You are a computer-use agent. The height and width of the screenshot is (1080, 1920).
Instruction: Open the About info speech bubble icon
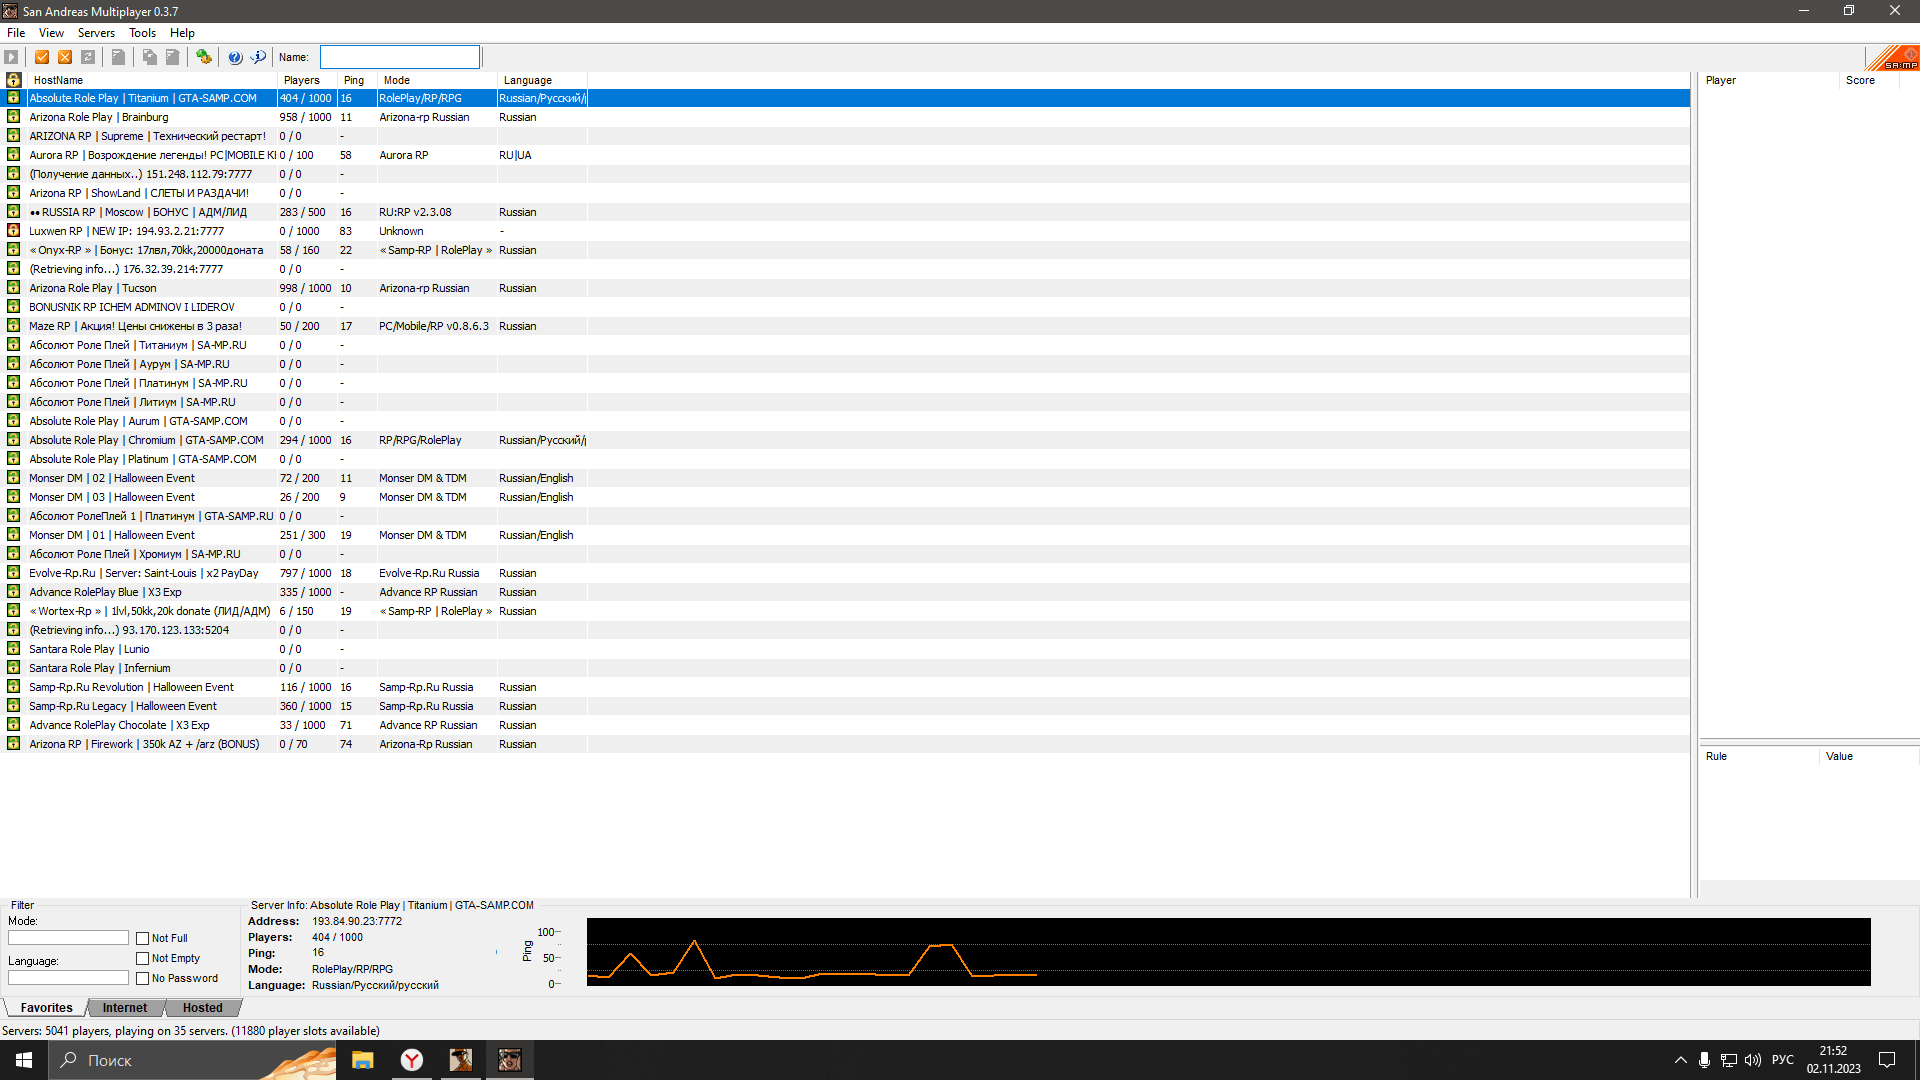(258, 57)
